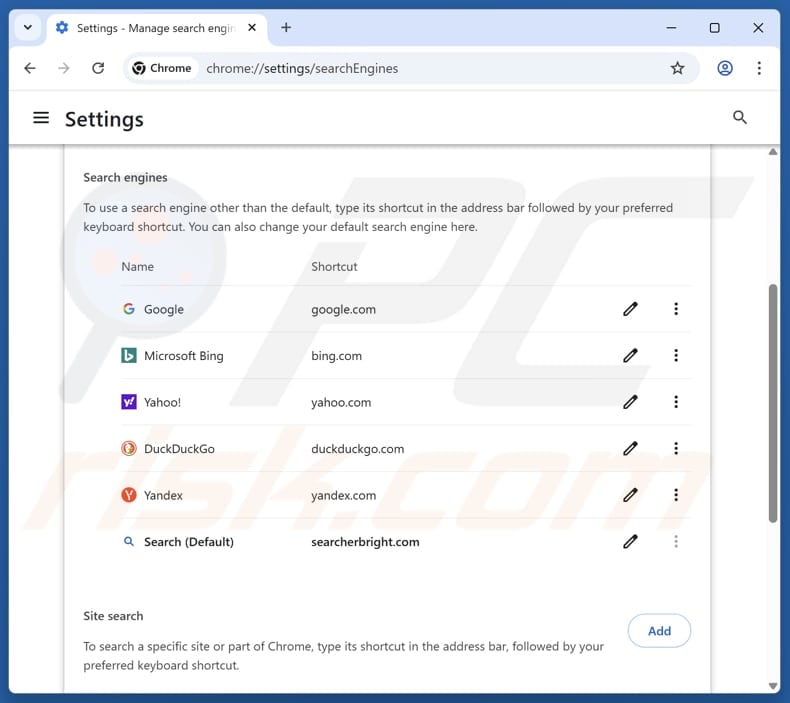This screenshot has height=703, width=790.
Task: Click the Shortcut column header
Action: [334, 267]
